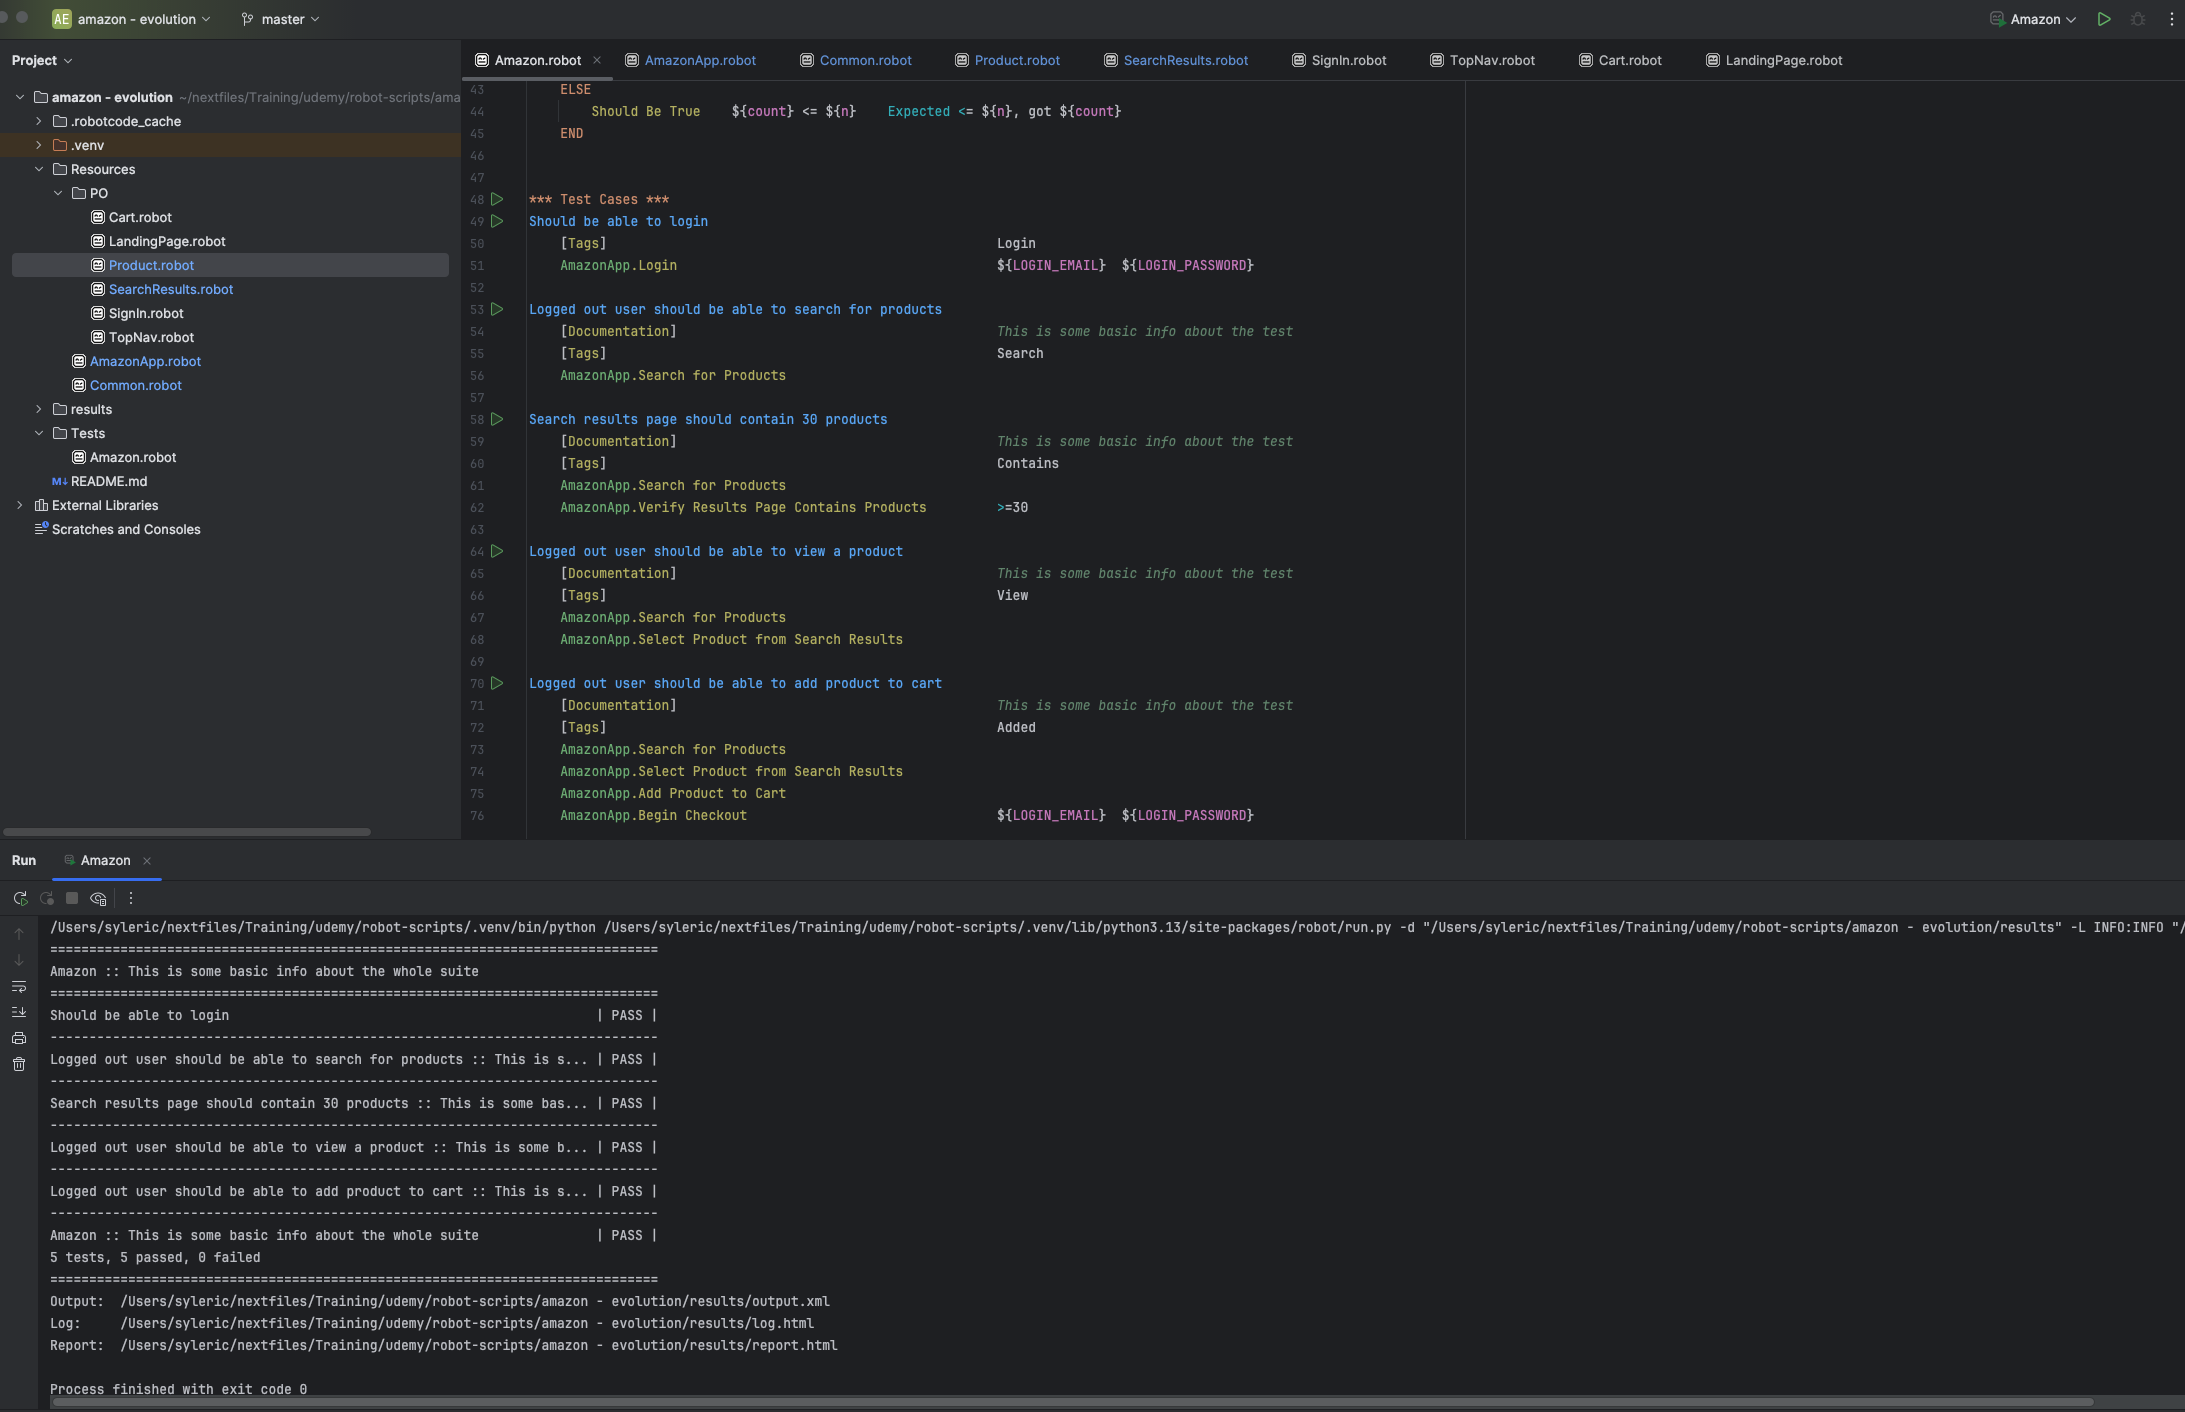Open the Amazon run configuration dropdown
The width and height of the screenshot is (2185, 1412).
point(2031,19)
